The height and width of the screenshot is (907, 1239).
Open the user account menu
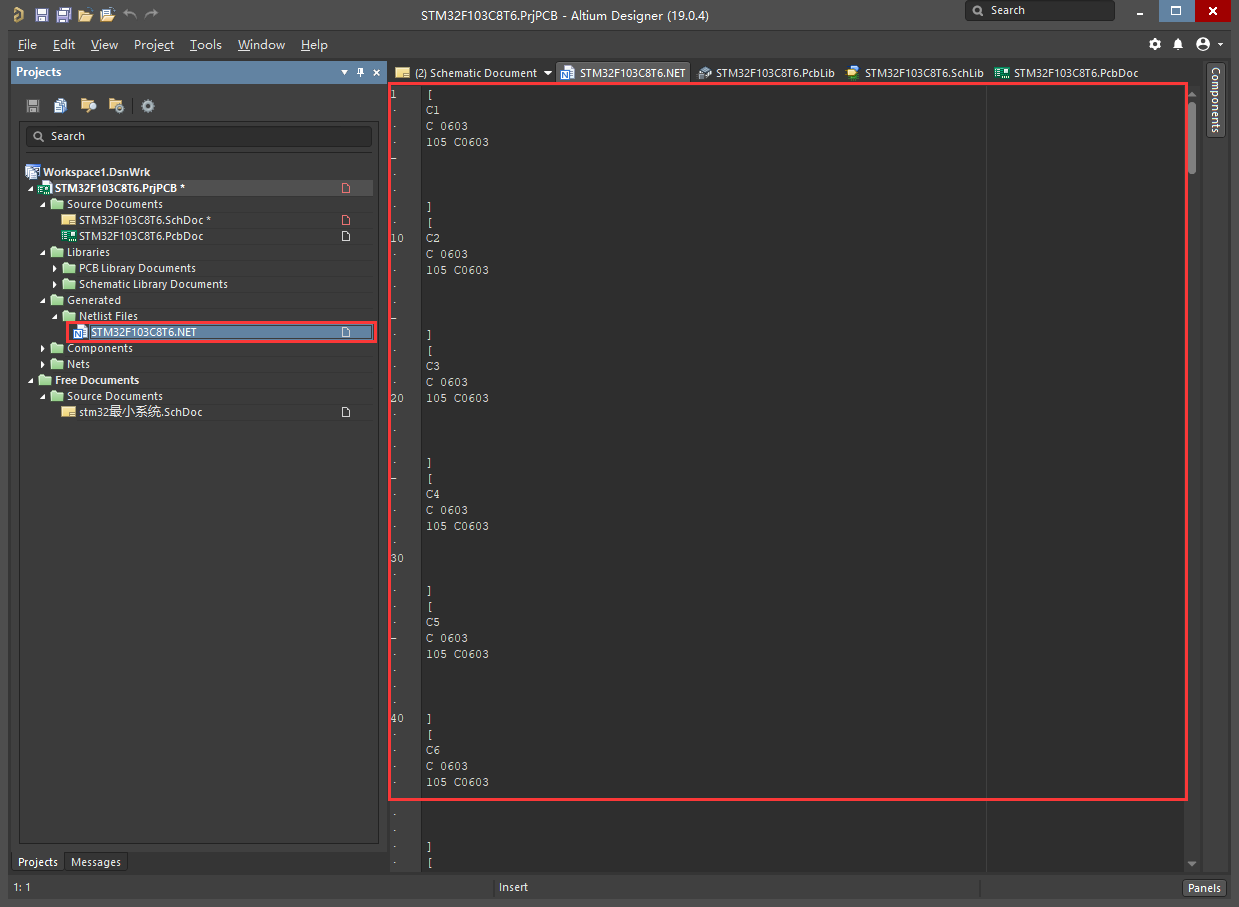(x=1209, y=44)
